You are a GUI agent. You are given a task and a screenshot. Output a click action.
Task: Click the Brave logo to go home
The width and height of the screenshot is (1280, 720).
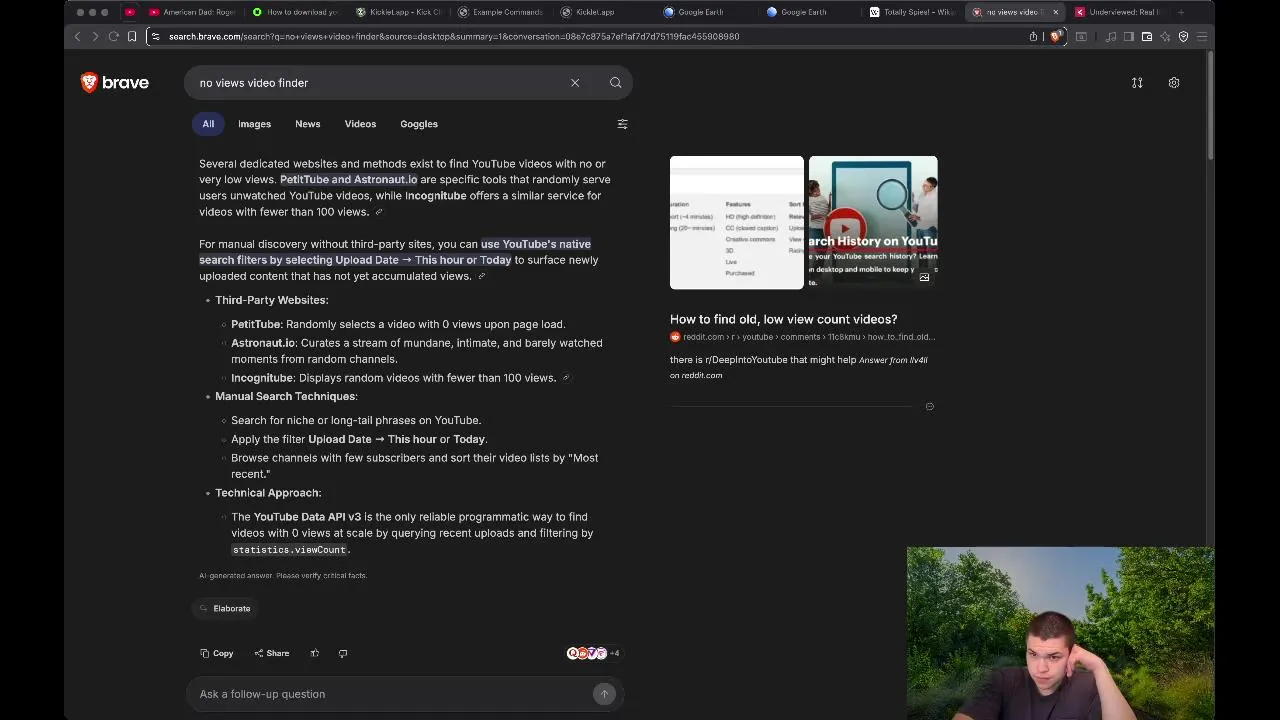pos(114,83)
